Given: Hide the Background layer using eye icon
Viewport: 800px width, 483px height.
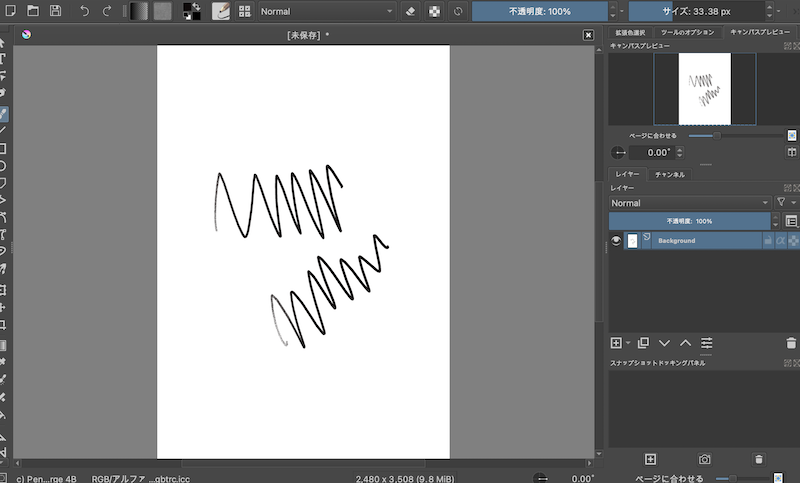Looking at the screenshot, I should (x=616, y=241).
